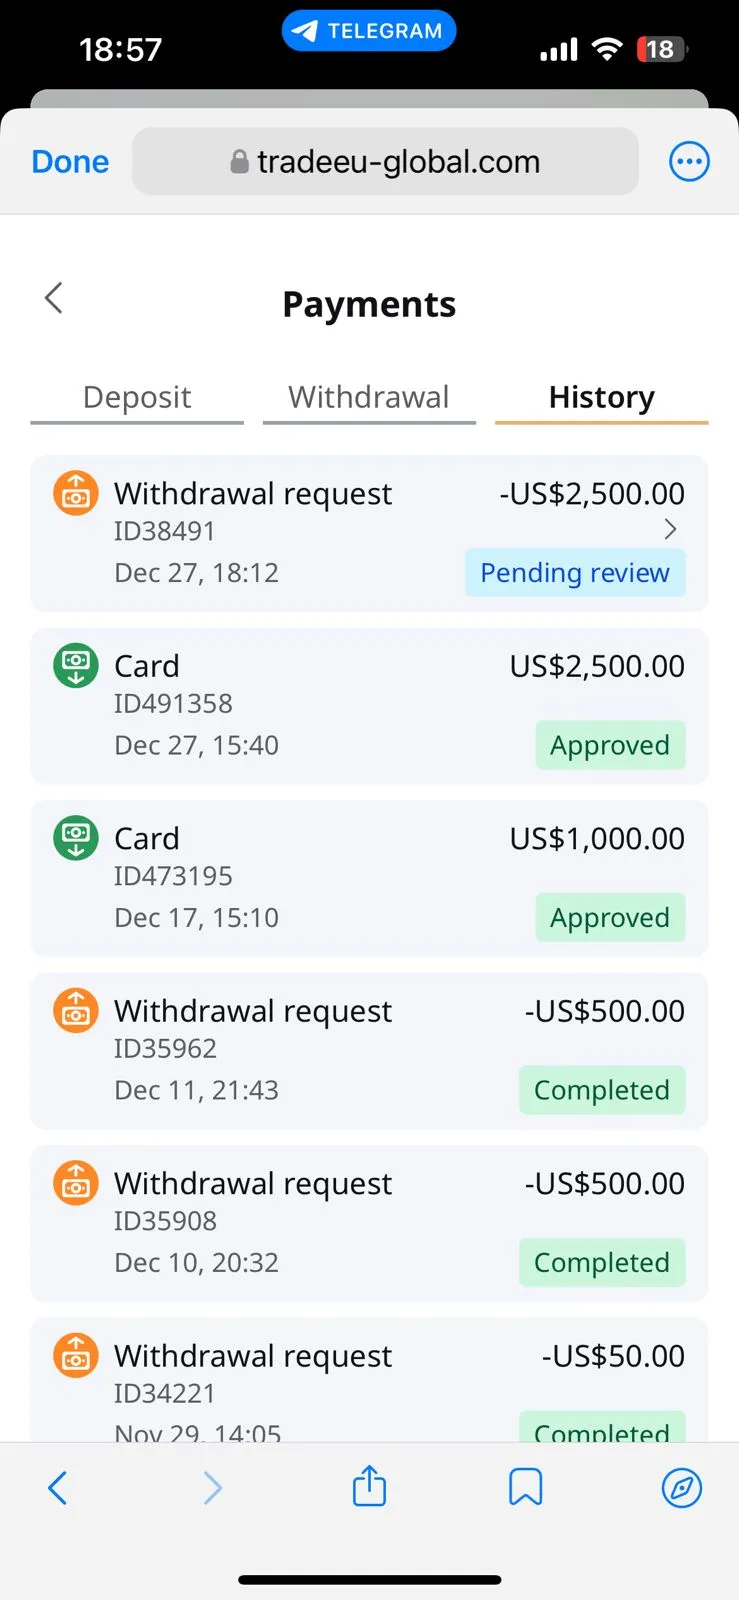739x1600 pixels.
Task: Switch to the Withdrawal tab
Action: 369,398
